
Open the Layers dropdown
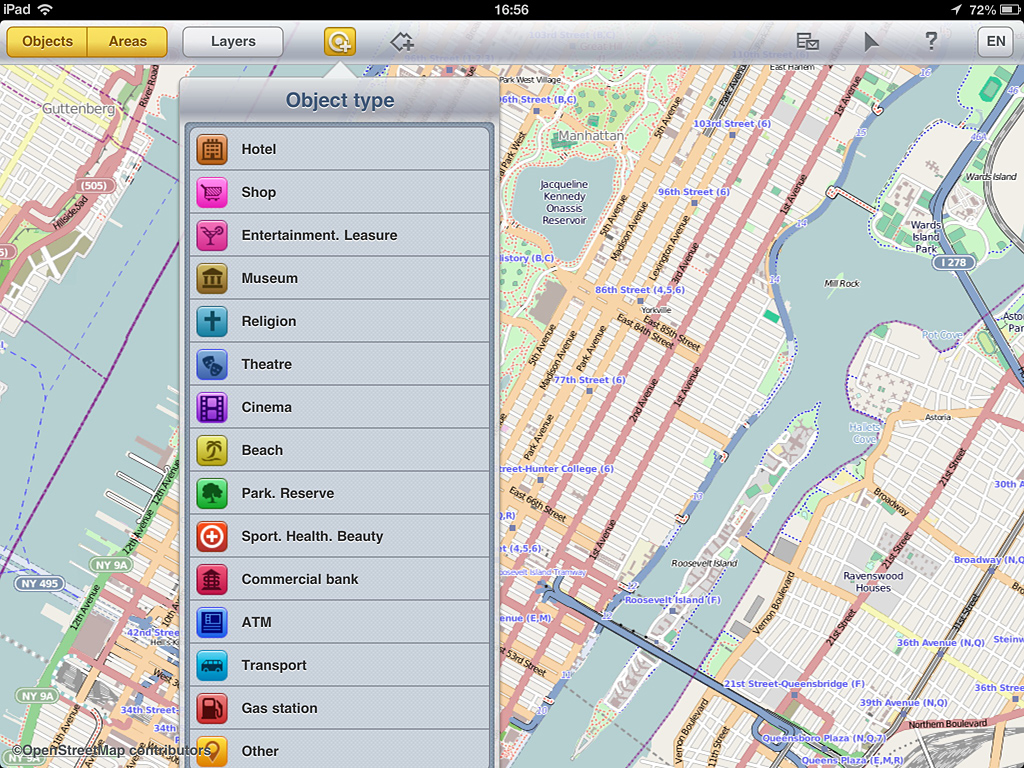point(233,42)
